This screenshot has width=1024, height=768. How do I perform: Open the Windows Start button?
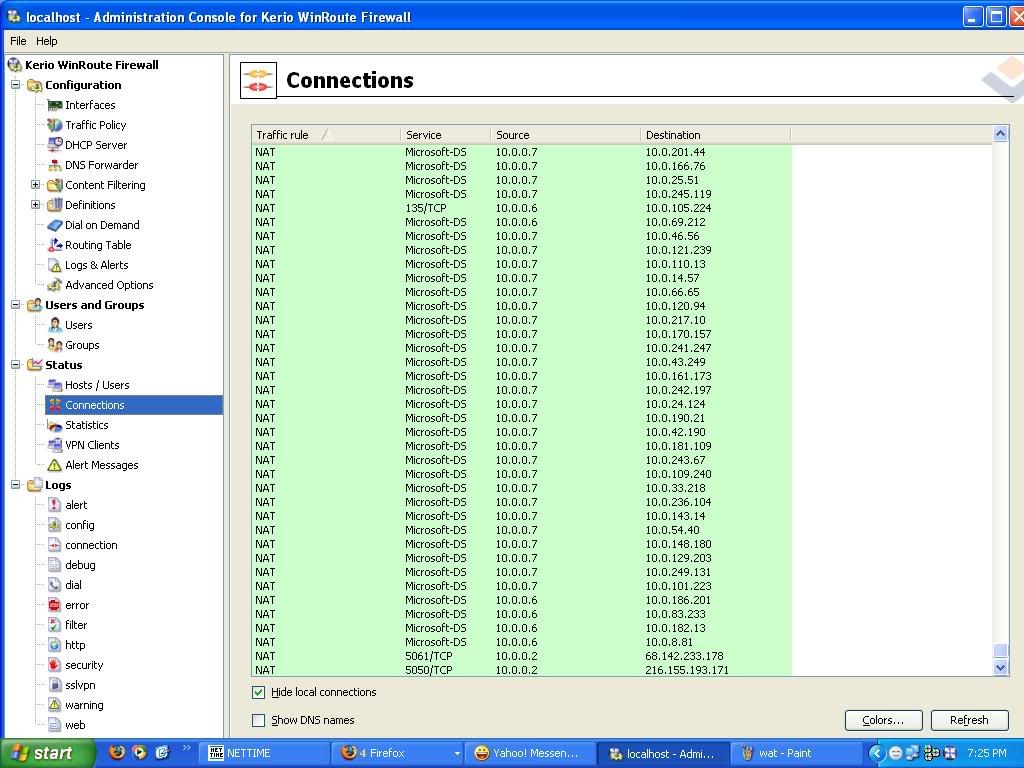pyautogui.click(x=48, y=754)
